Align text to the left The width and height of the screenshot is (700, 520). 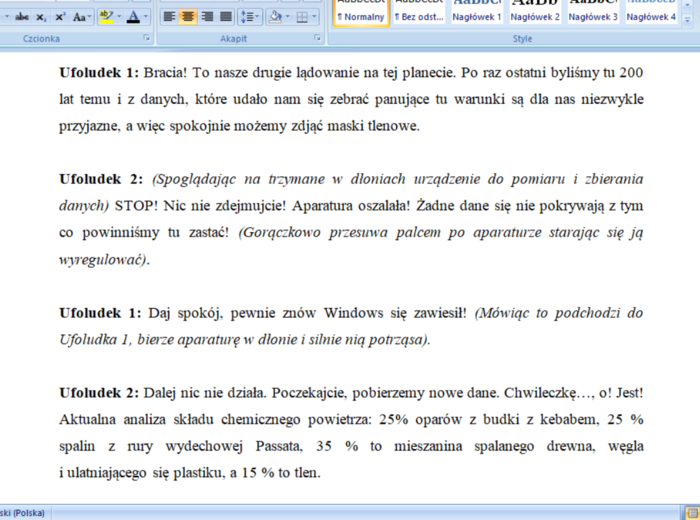[x=169, y=17]
